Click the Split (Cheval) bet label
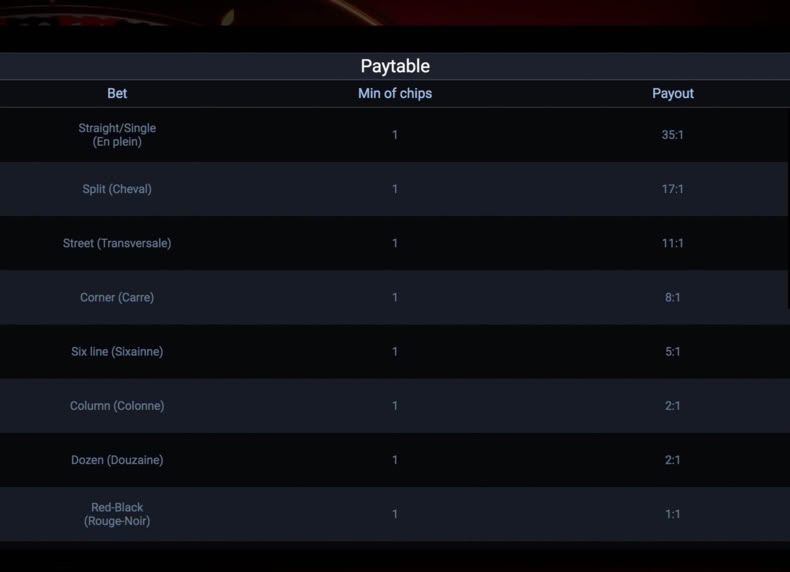790x572 pixels. tap(117, 189)
